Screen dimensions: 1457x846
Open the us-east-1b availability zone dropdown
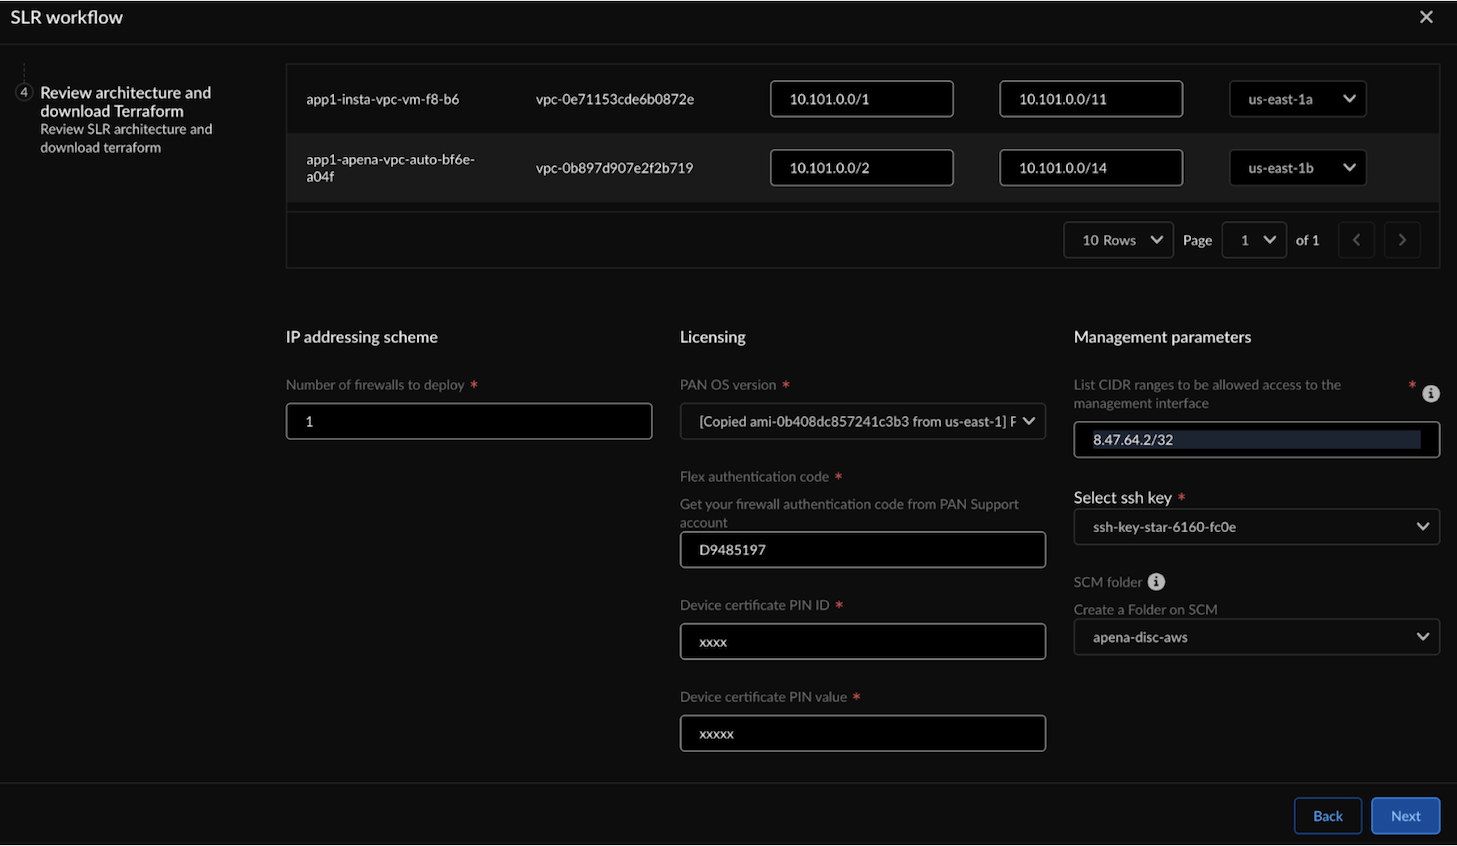1297,168
